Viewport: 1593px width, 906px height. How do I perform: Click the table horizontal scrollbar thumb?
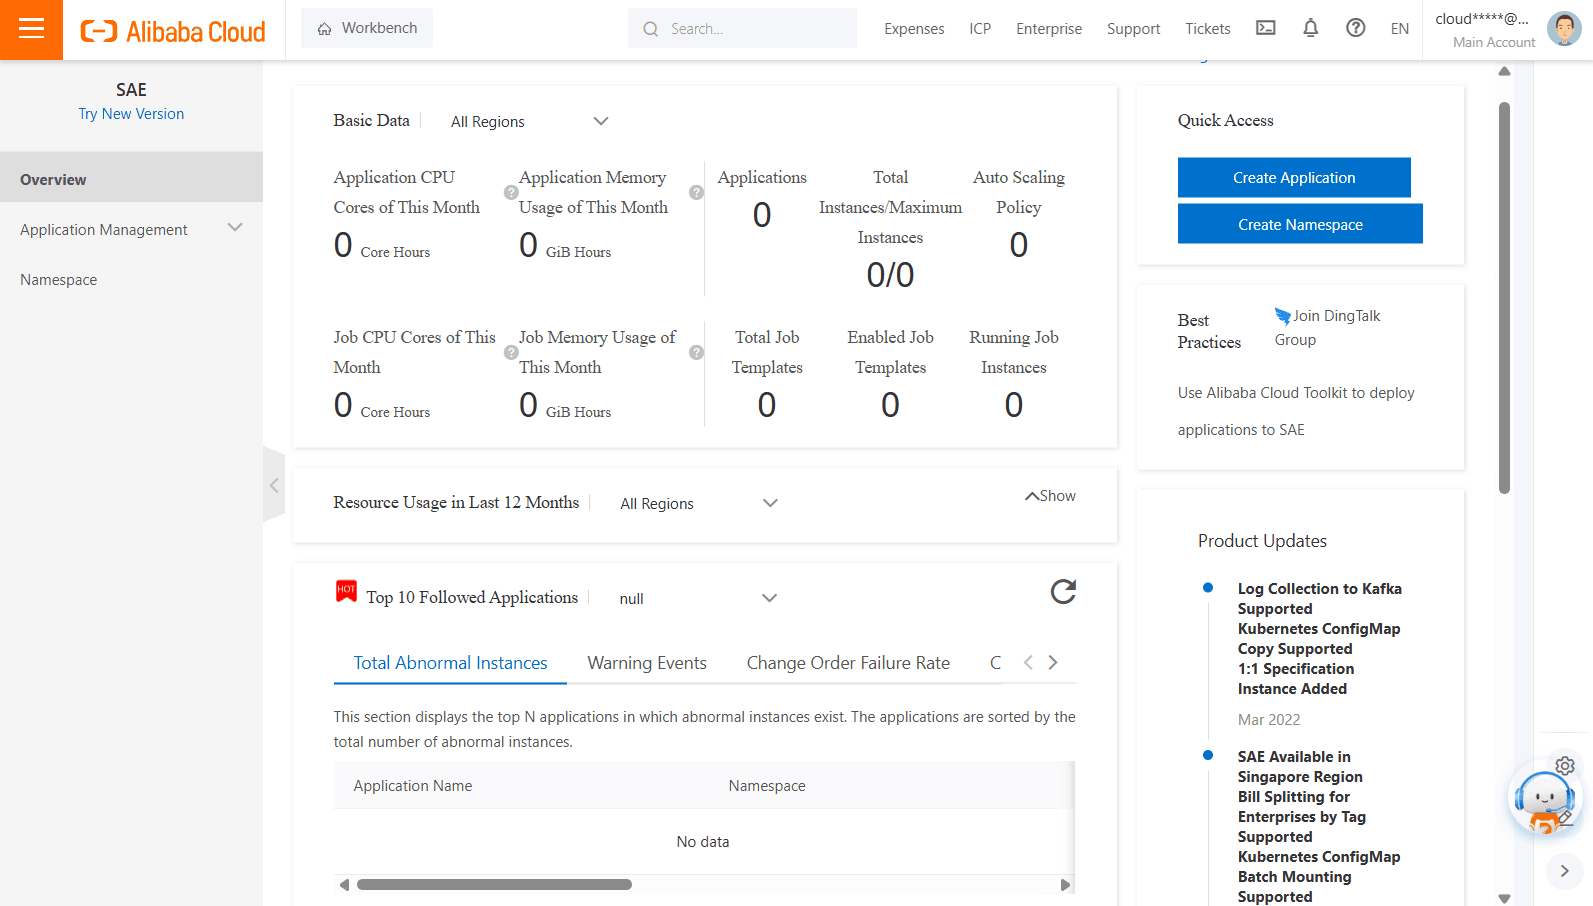click(494, 884)
